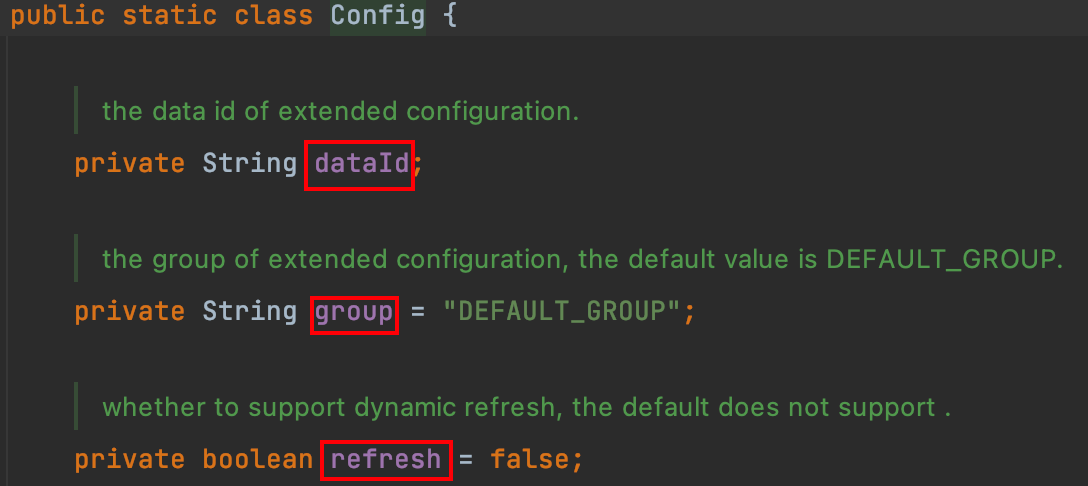Click the Config class name
The height and width of the screenshot is (486, 1088).
click(x=377, y=17)
